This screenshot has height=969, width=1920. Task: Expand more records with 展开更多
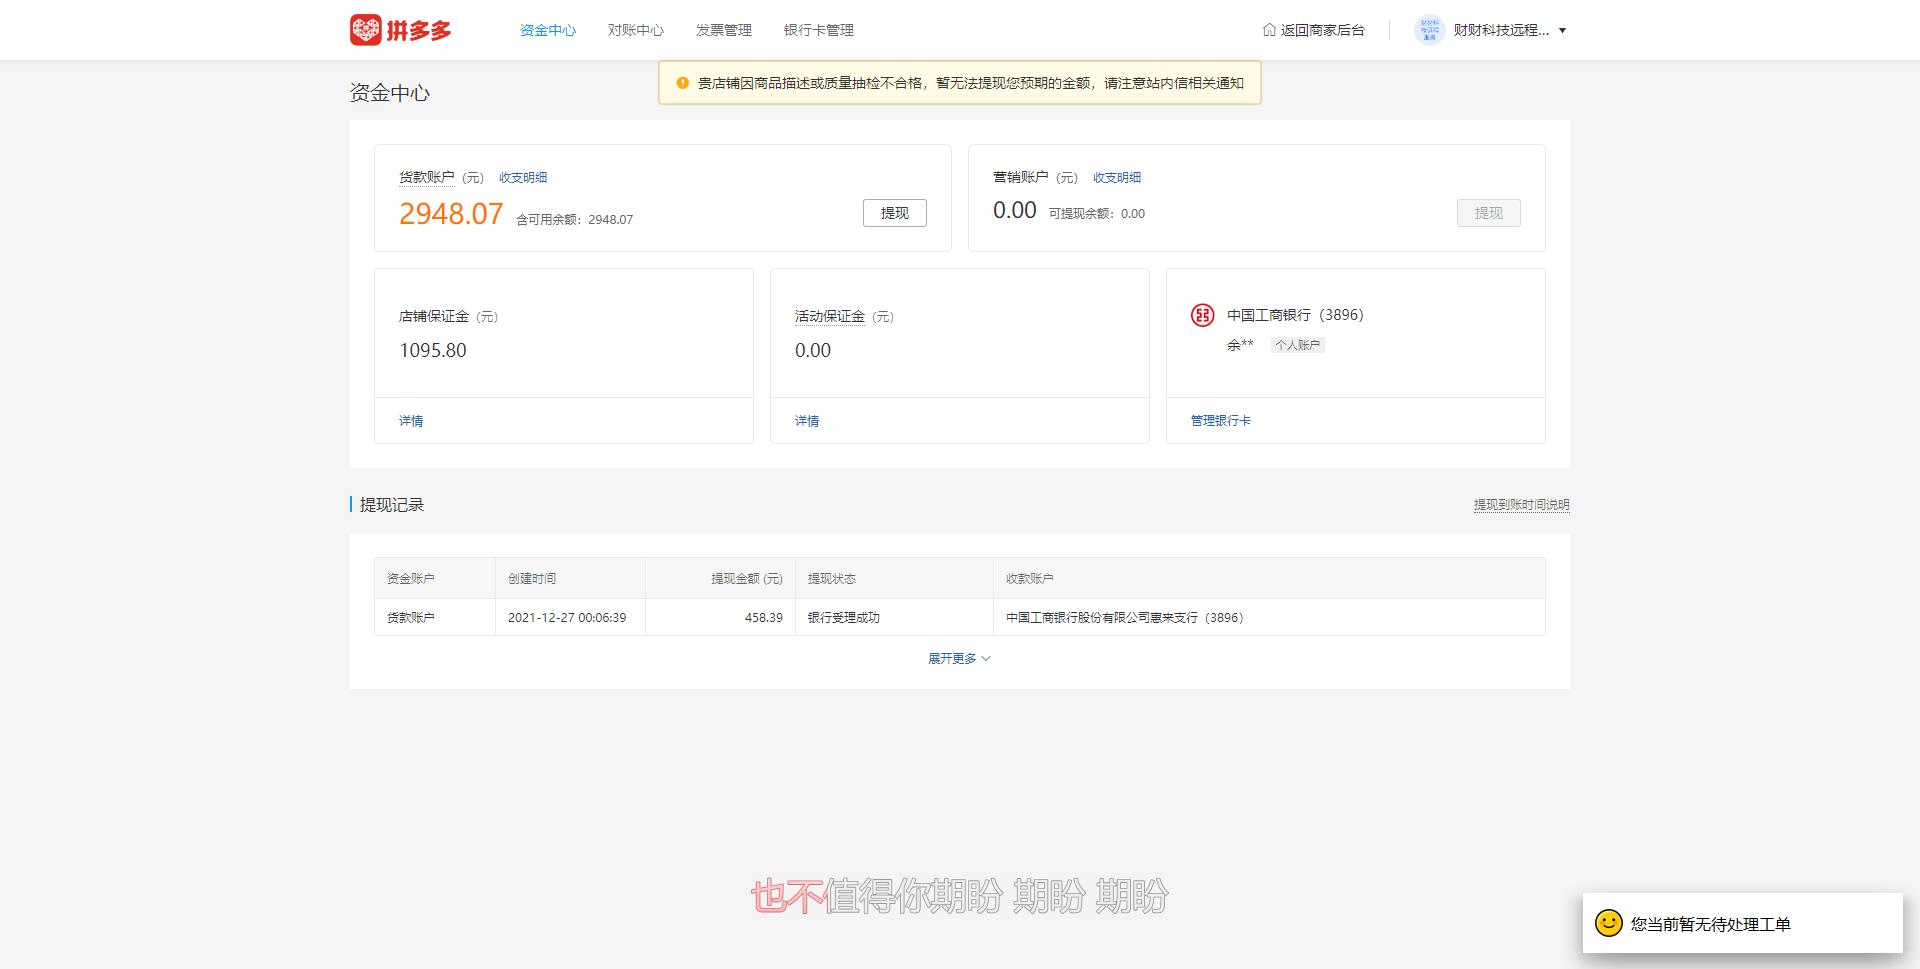coord(959,658)
